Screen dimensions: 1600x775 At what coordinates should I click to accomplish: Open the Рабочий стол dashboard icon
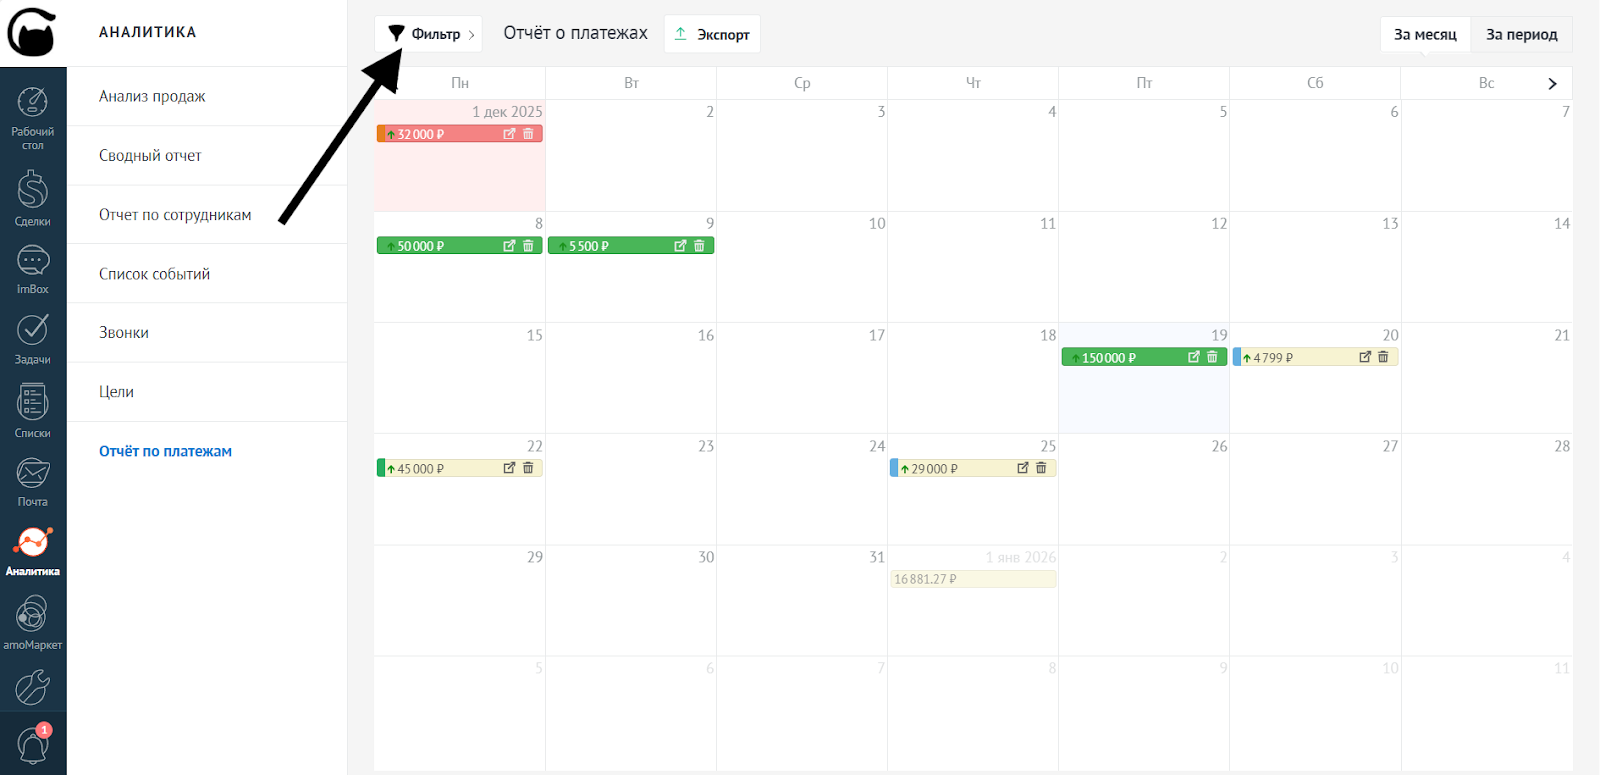pos(33,117)
